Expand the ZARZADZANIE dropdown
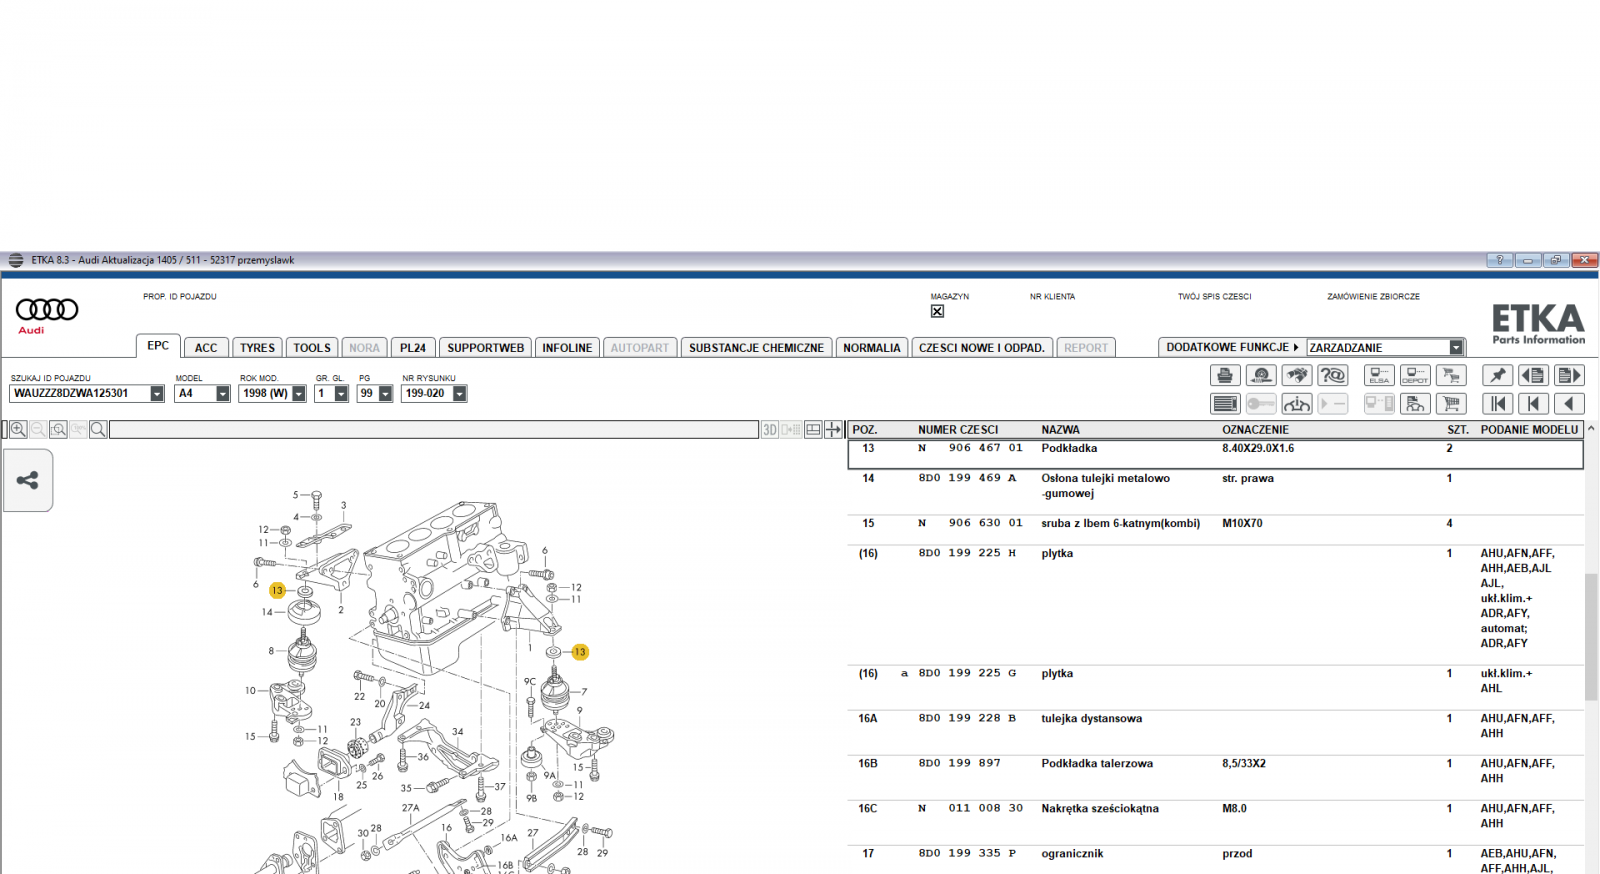1600x874 pixels. tap(1456, 347)
